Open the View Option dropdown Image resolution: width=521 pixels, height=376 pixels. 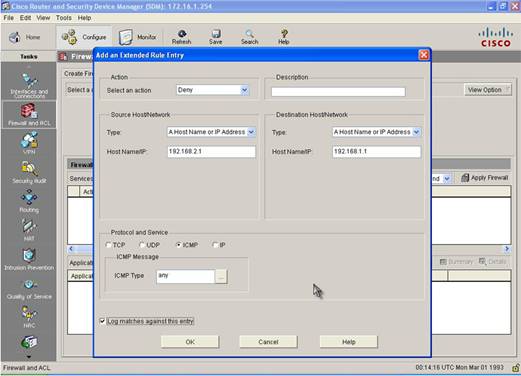[x=488, y=90]
